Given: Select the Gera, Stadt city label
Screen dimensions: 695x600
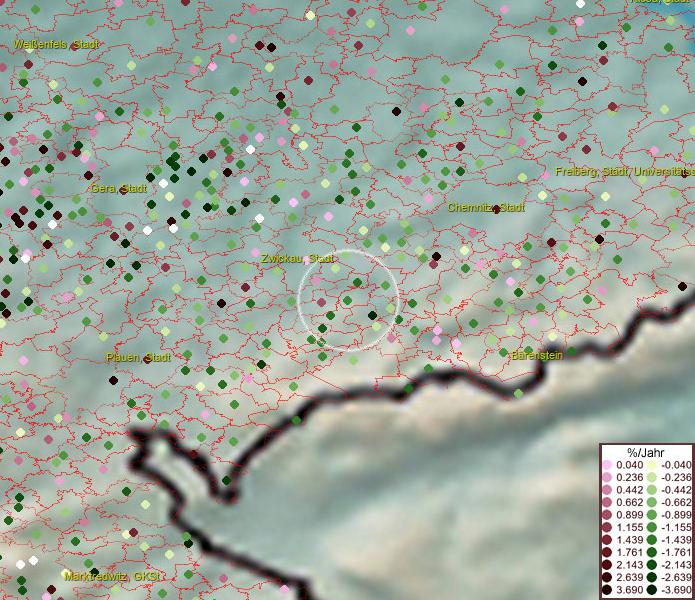Looking at the screenshot, I should (x=118, y=188).
